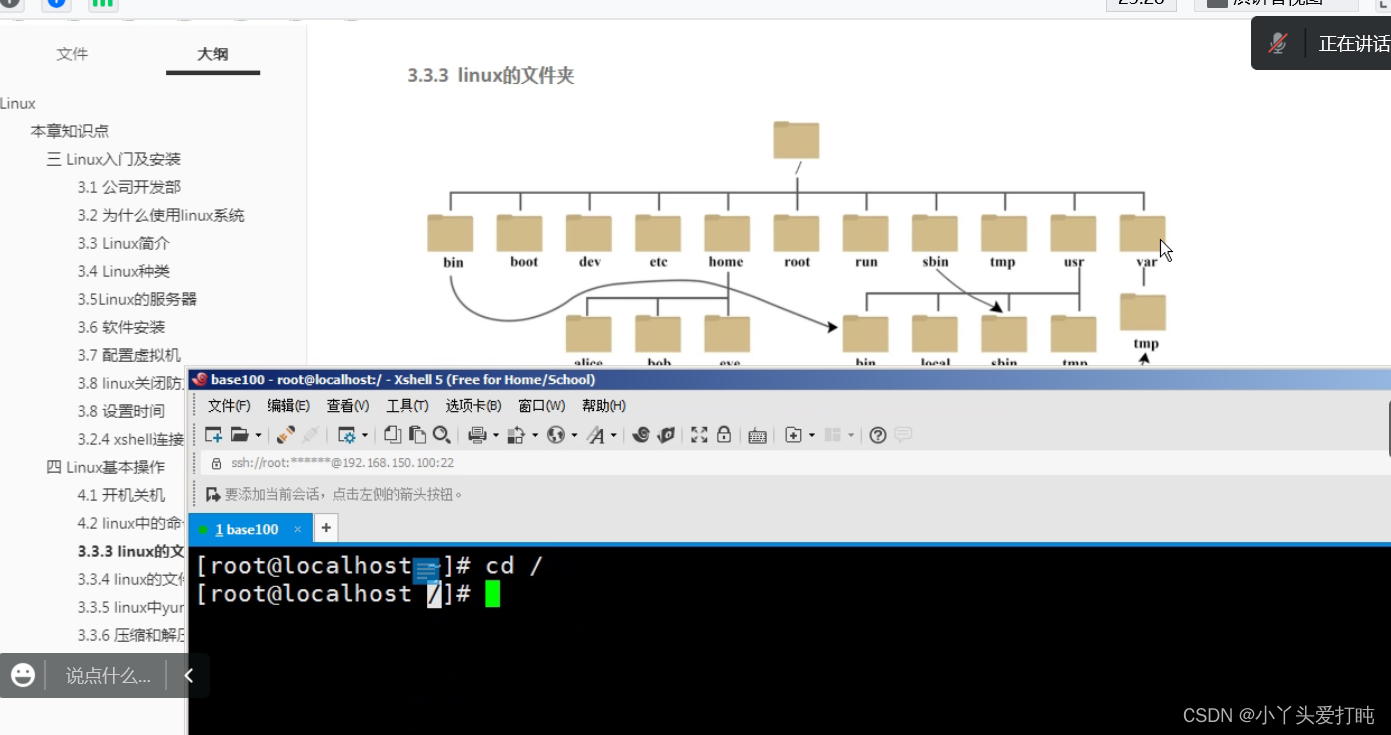Expand the file transfer dropdown arrow
Image resolution: width=1391 pixels, height=735 pixels.
tap(535, 435)
